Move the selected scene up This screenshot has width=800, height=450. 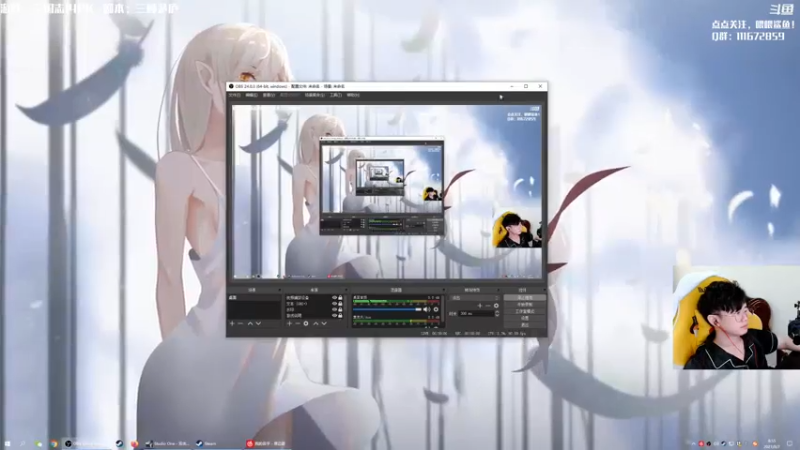point(250,323)
